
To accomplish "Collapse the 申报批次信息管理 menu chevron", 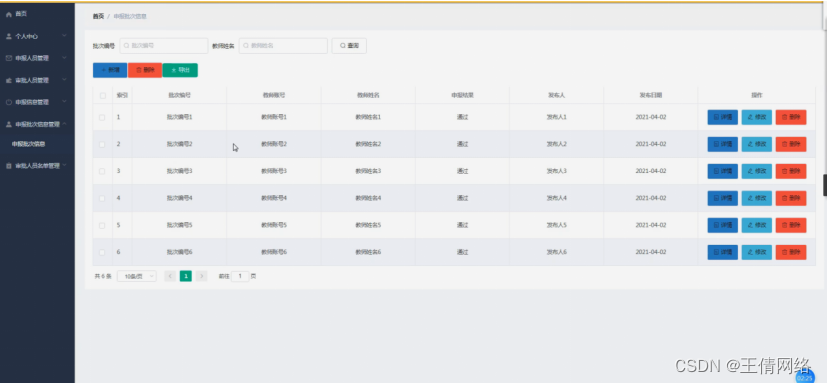I will 64,124.
